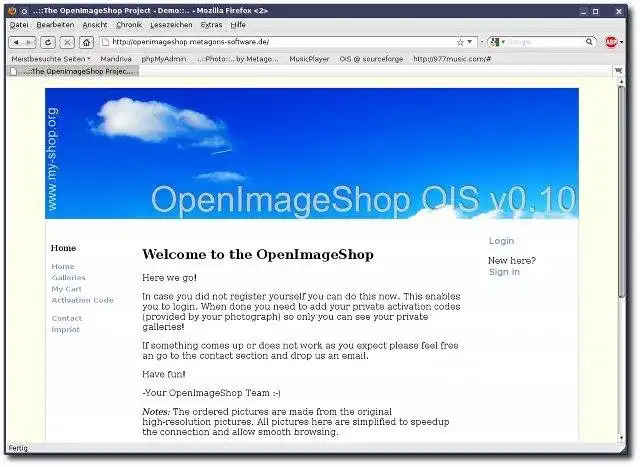The width and height of the screenshot is (640, 467).
Task: Reload the current page
Action: [x=48, y=42]
